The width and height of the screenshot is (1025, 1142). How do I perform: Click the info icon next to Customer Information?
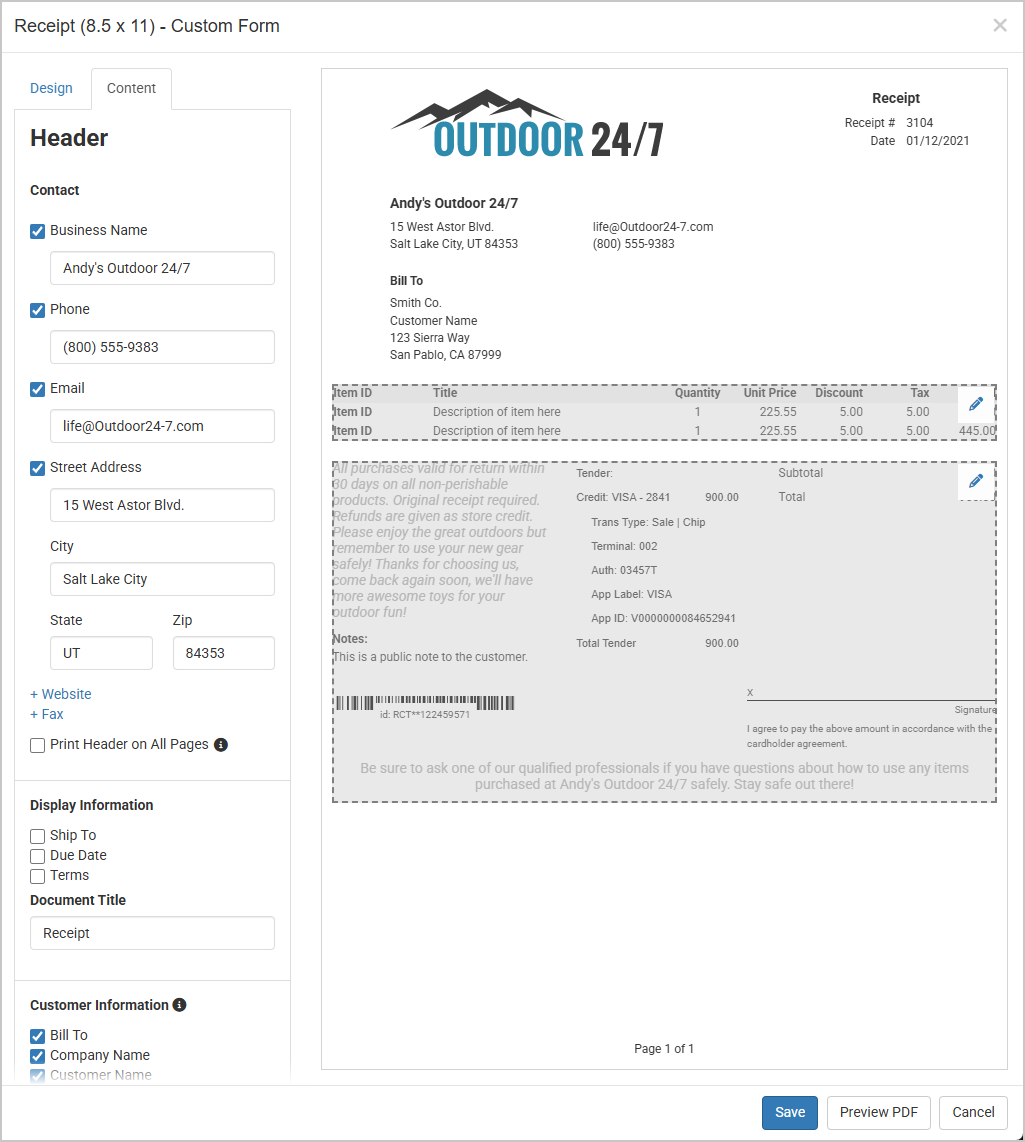pyautogui.click(x=179, y=1004)
